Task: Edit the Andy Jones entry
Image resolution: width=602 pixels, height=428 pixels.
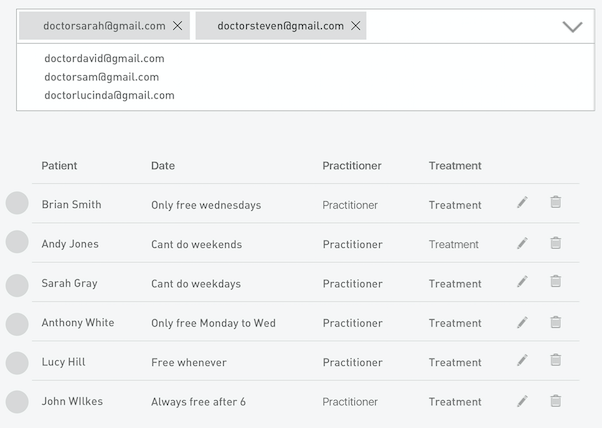Action: pos(522,243)
